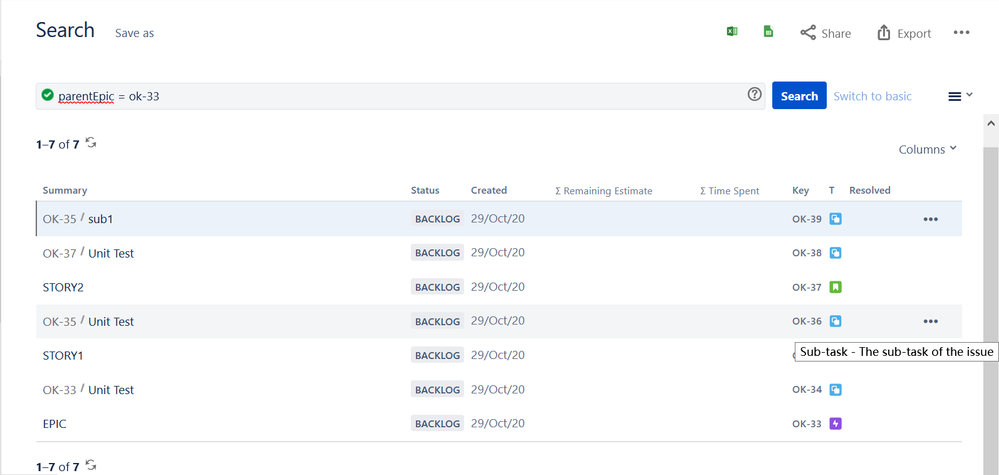Click sub-task type icon for OK-36

835,321
